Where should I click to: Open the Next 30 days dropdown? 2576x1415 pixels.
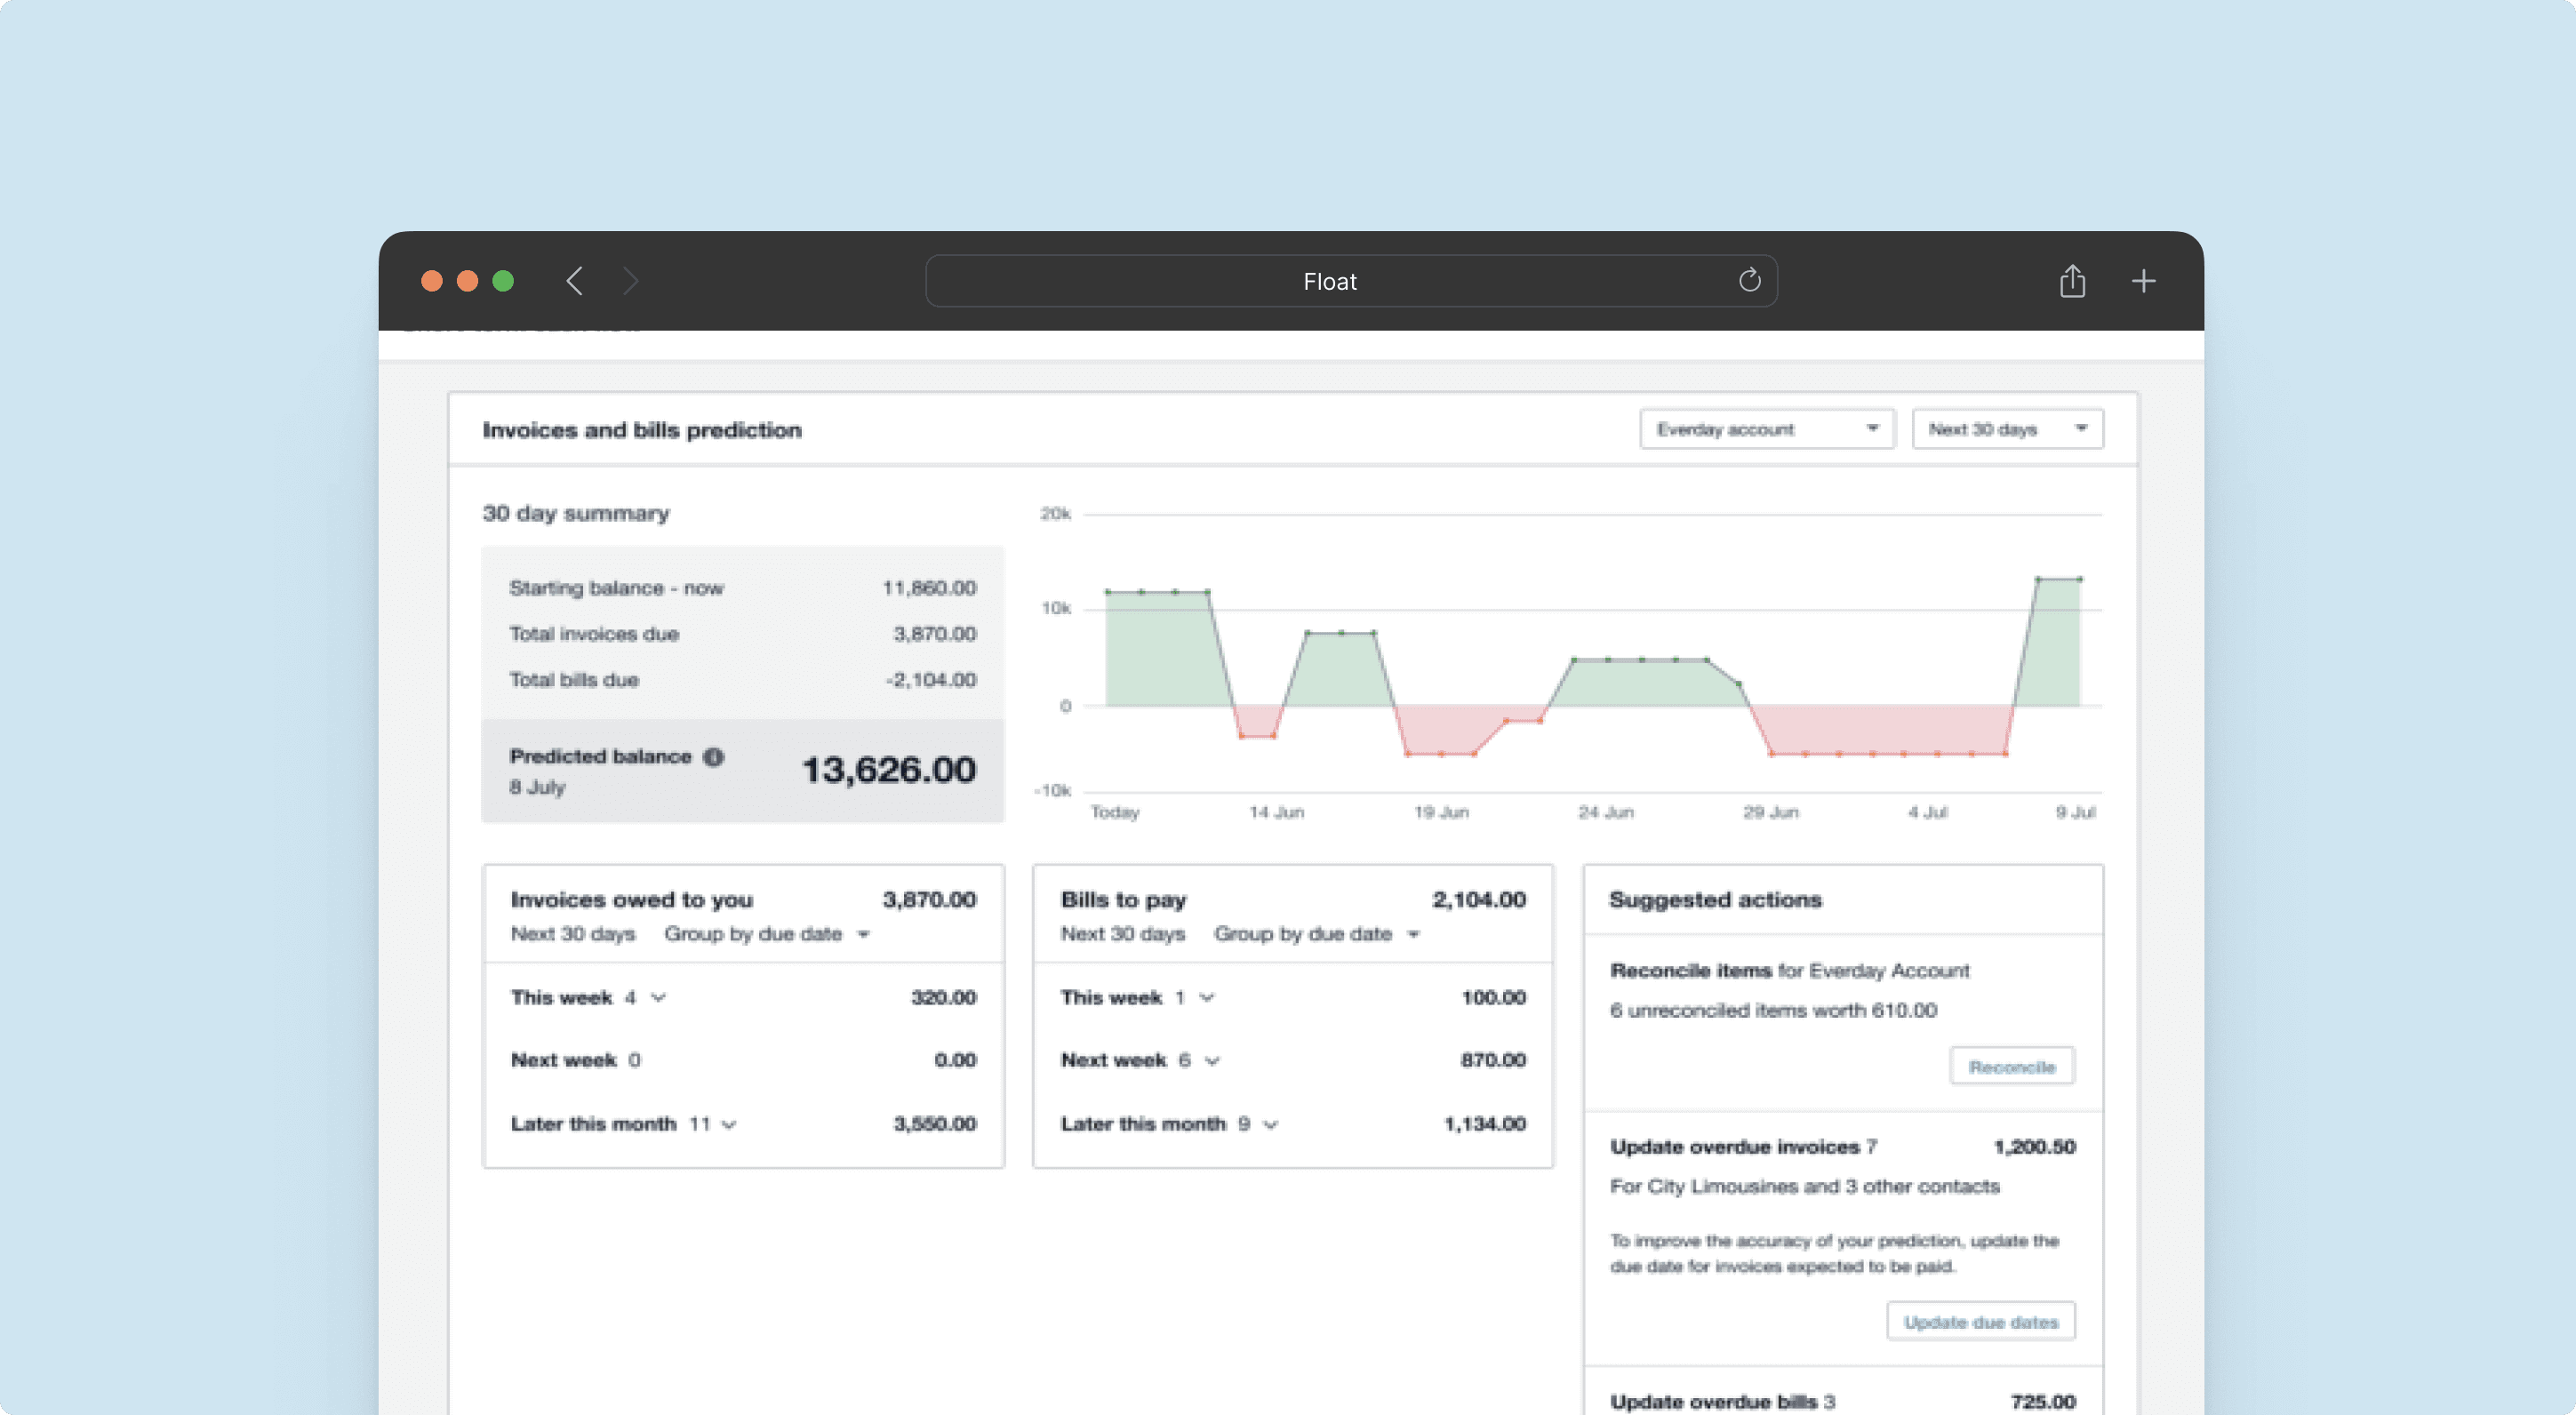(2007, 429)
